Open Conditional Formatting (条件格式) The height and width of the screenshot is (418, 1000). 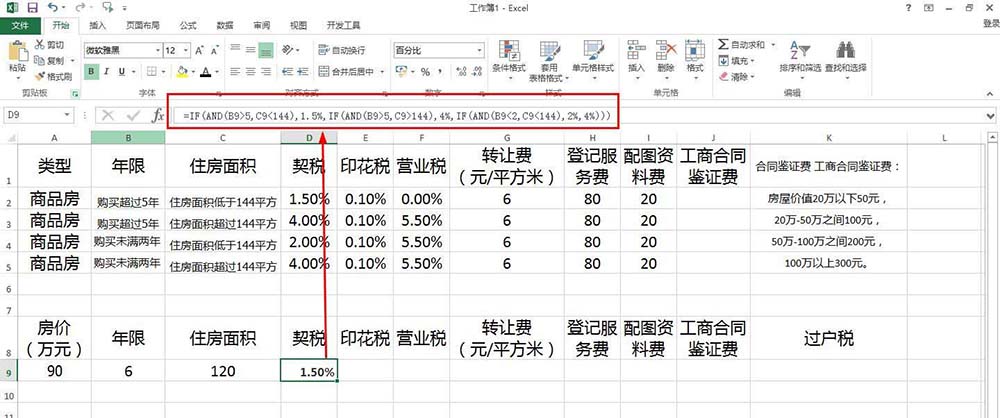point(509,61)
